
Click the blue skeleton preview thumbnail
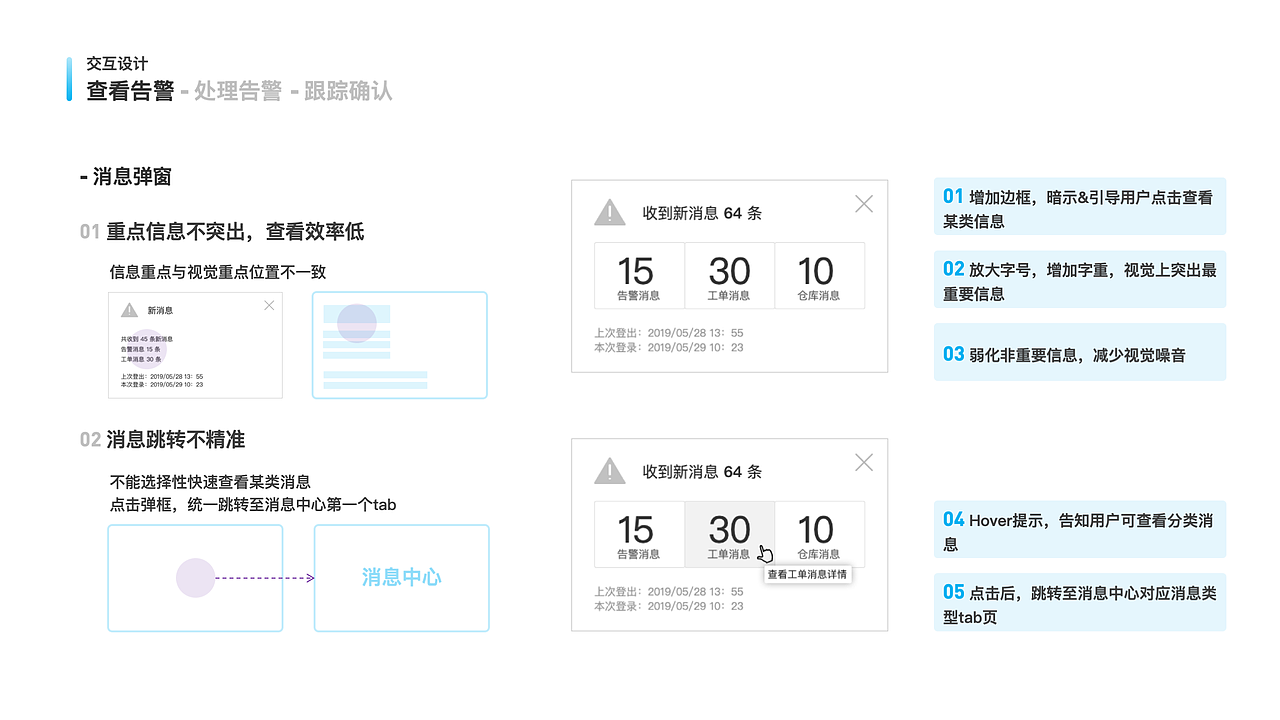pyautogui.click(x=399, y=345)
